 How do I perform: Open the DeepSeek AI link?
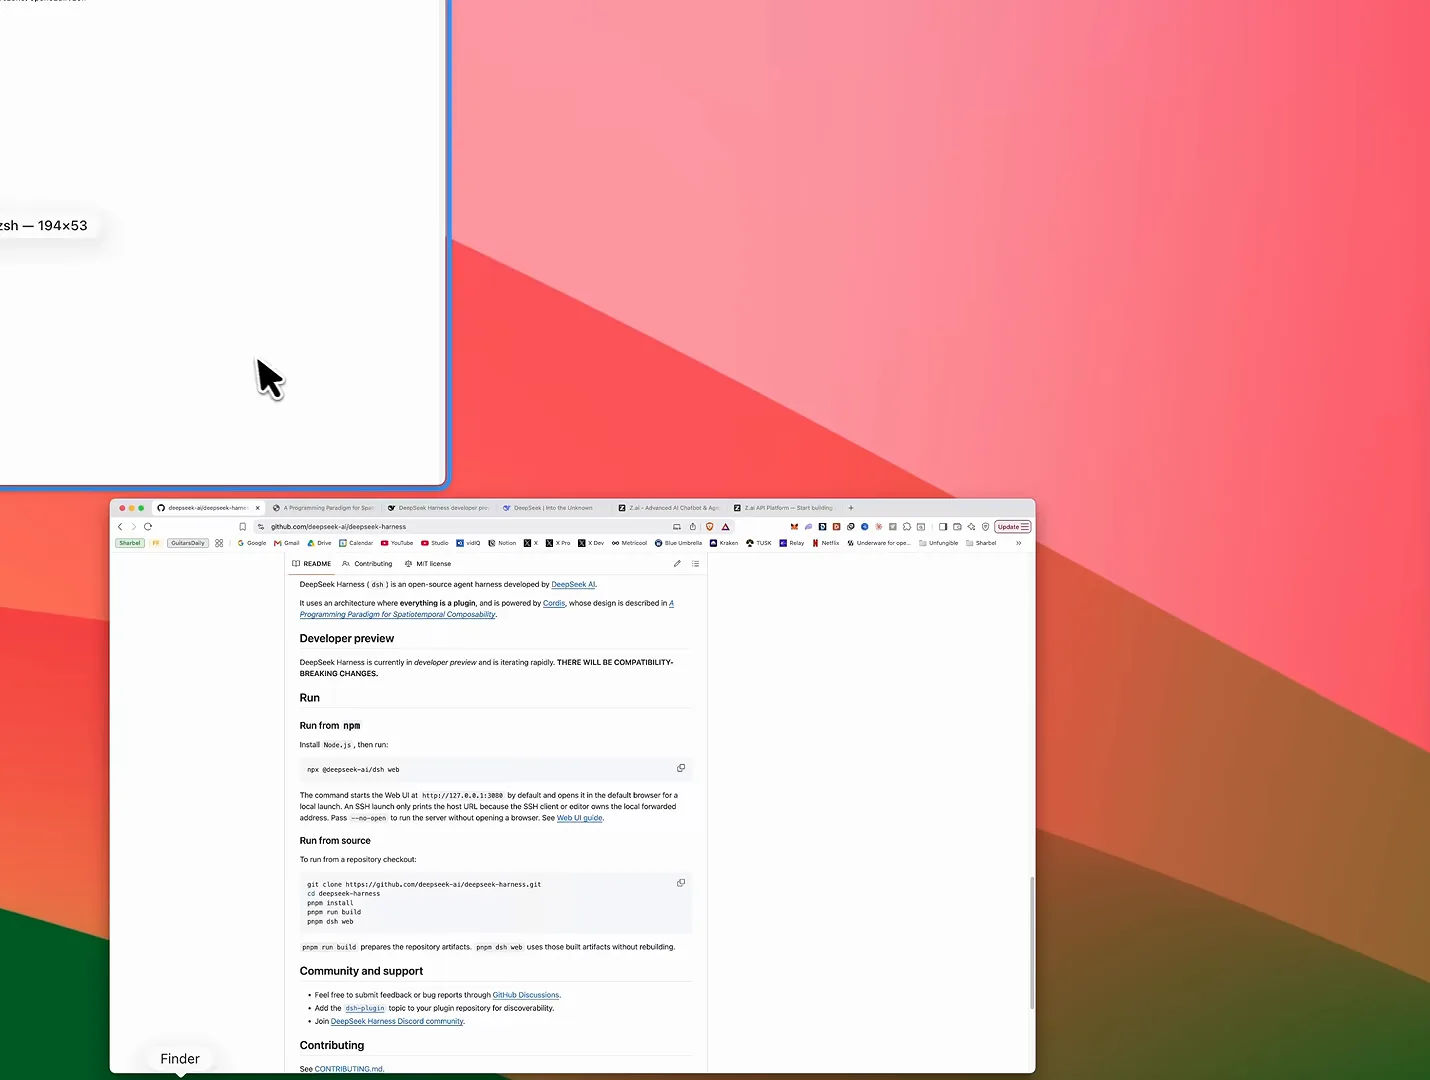tap(573, 585)
